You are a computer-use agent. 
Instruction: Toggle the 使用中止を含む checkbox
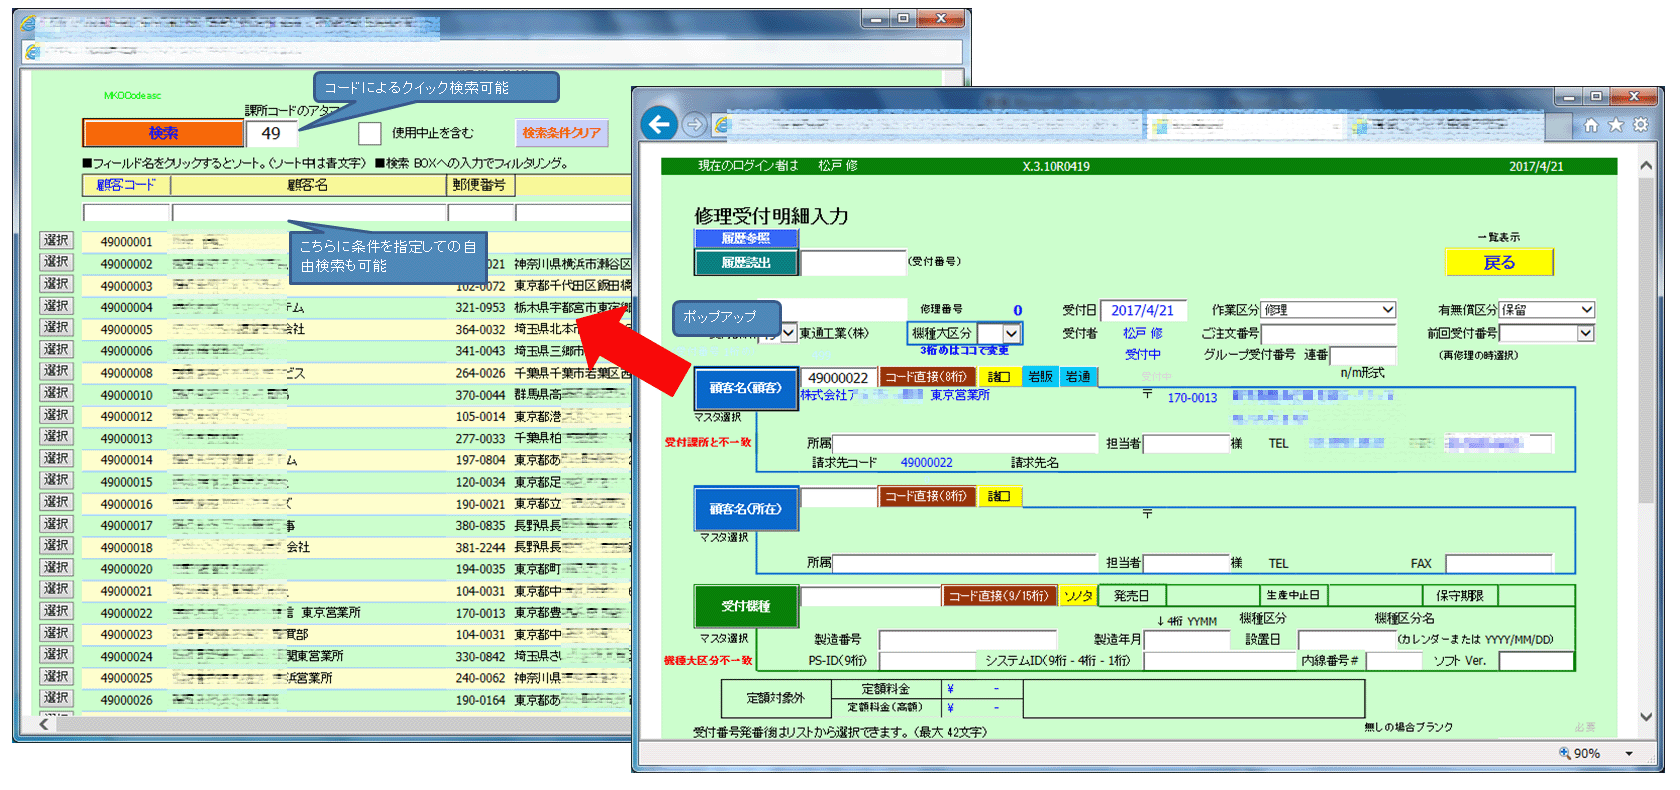click(x=370, y=133)
